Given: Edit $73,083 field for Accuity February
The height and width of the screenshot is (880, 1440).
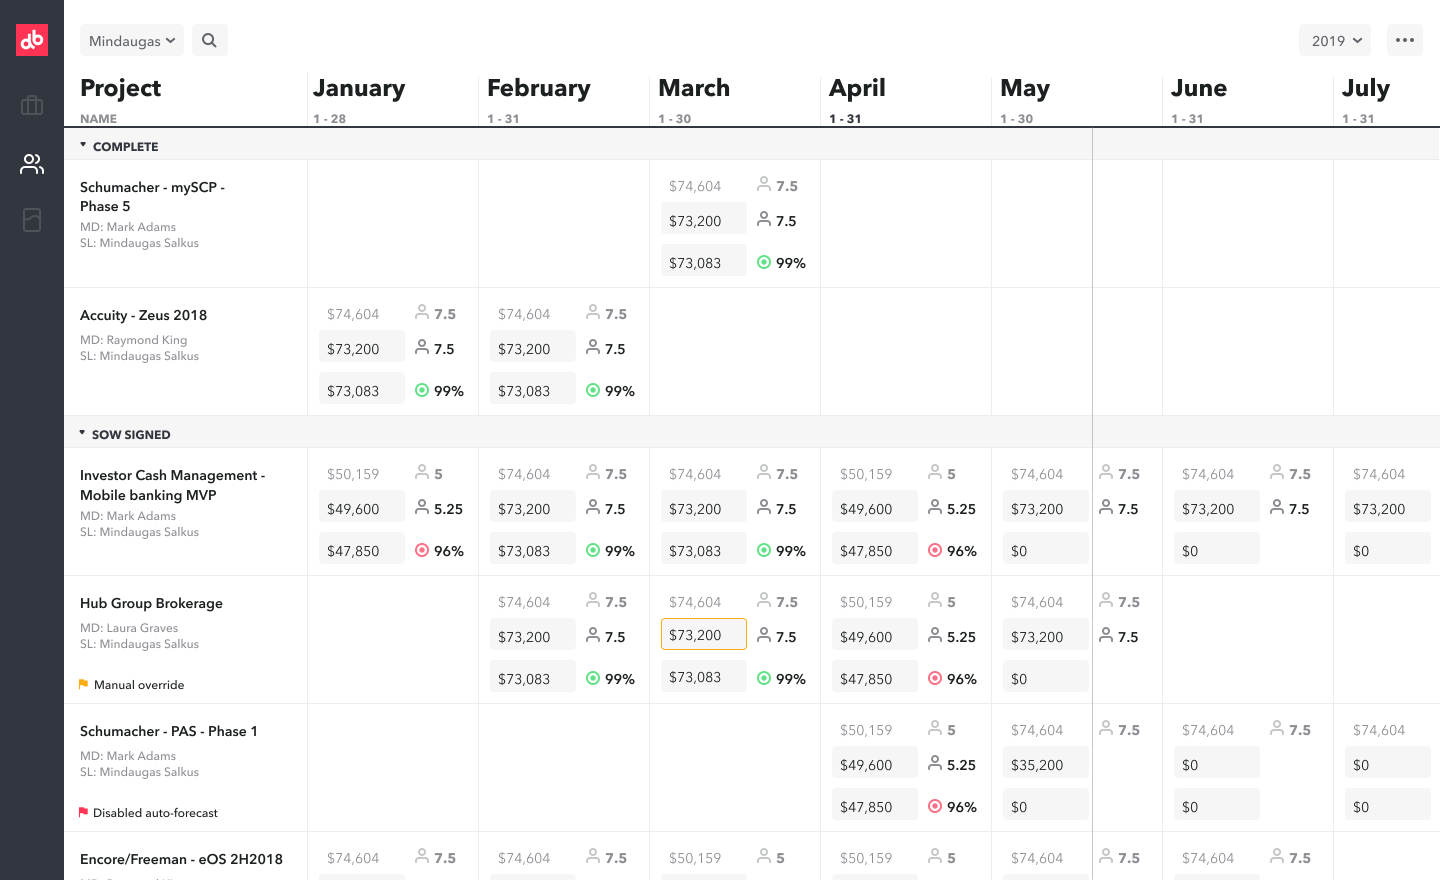Looking at the screenshot, I should 533,390.
